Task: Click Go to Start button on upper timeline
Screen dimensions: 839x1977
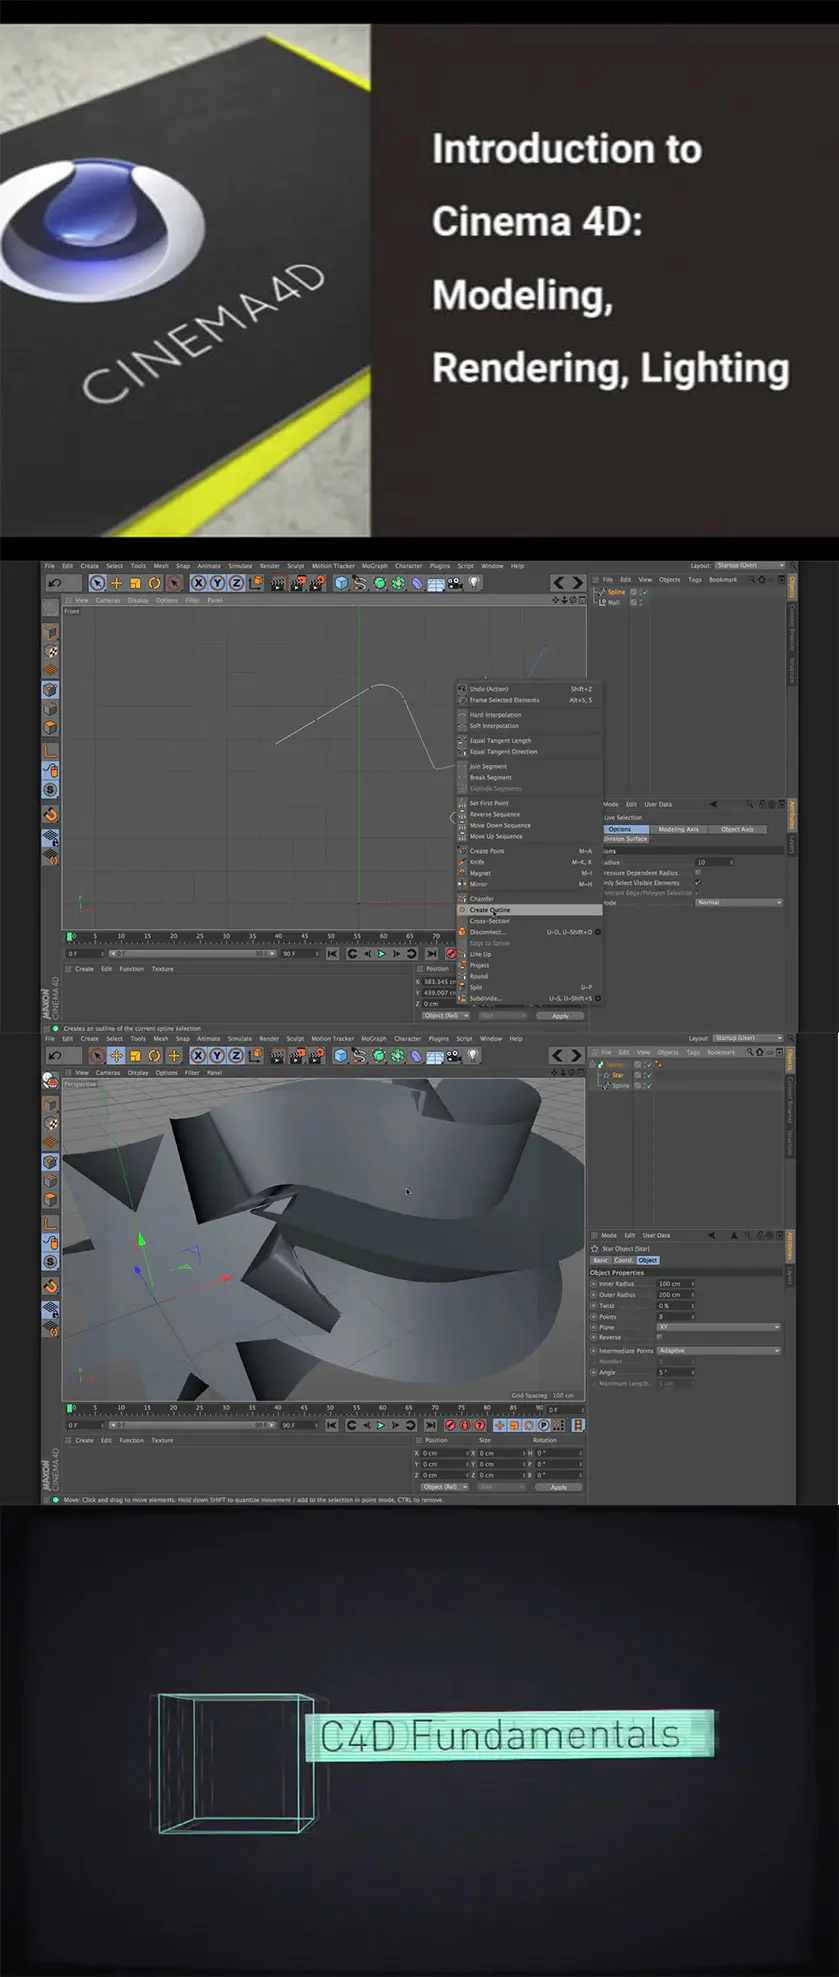Action: click(333, 953)
